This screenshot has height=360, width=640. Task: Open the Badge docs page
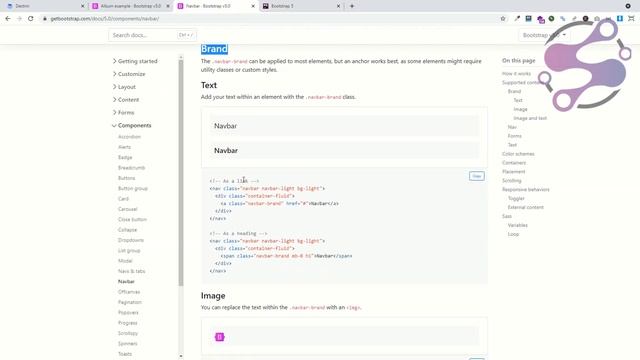[x=125, y=157]
